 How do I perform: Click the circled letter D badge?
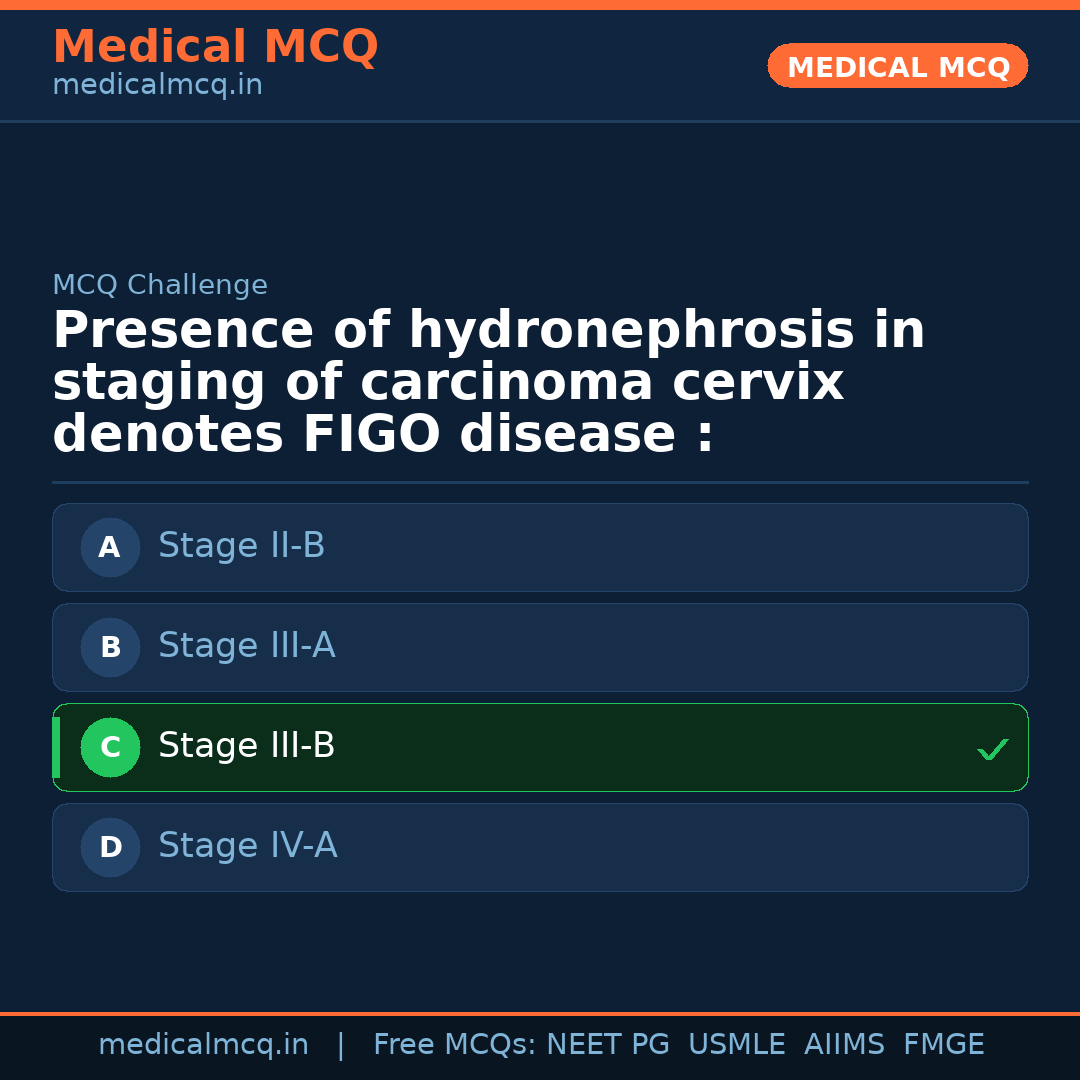(110, 847)
